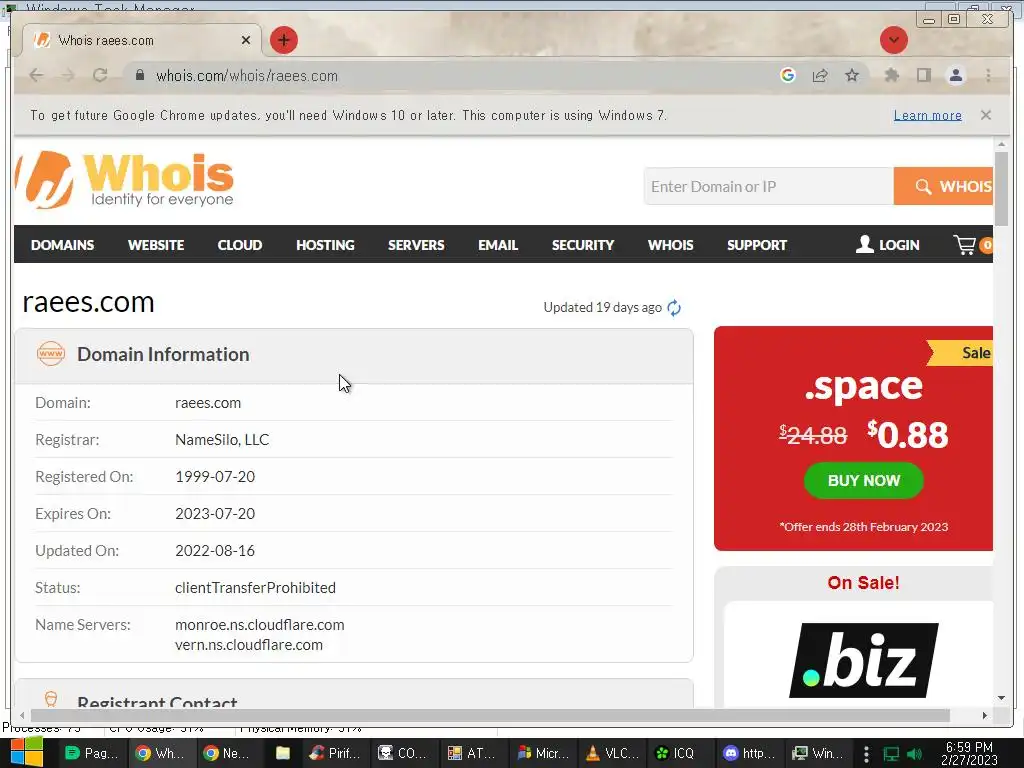
Task: Open the Windows Start button
Action: [26, 752]
